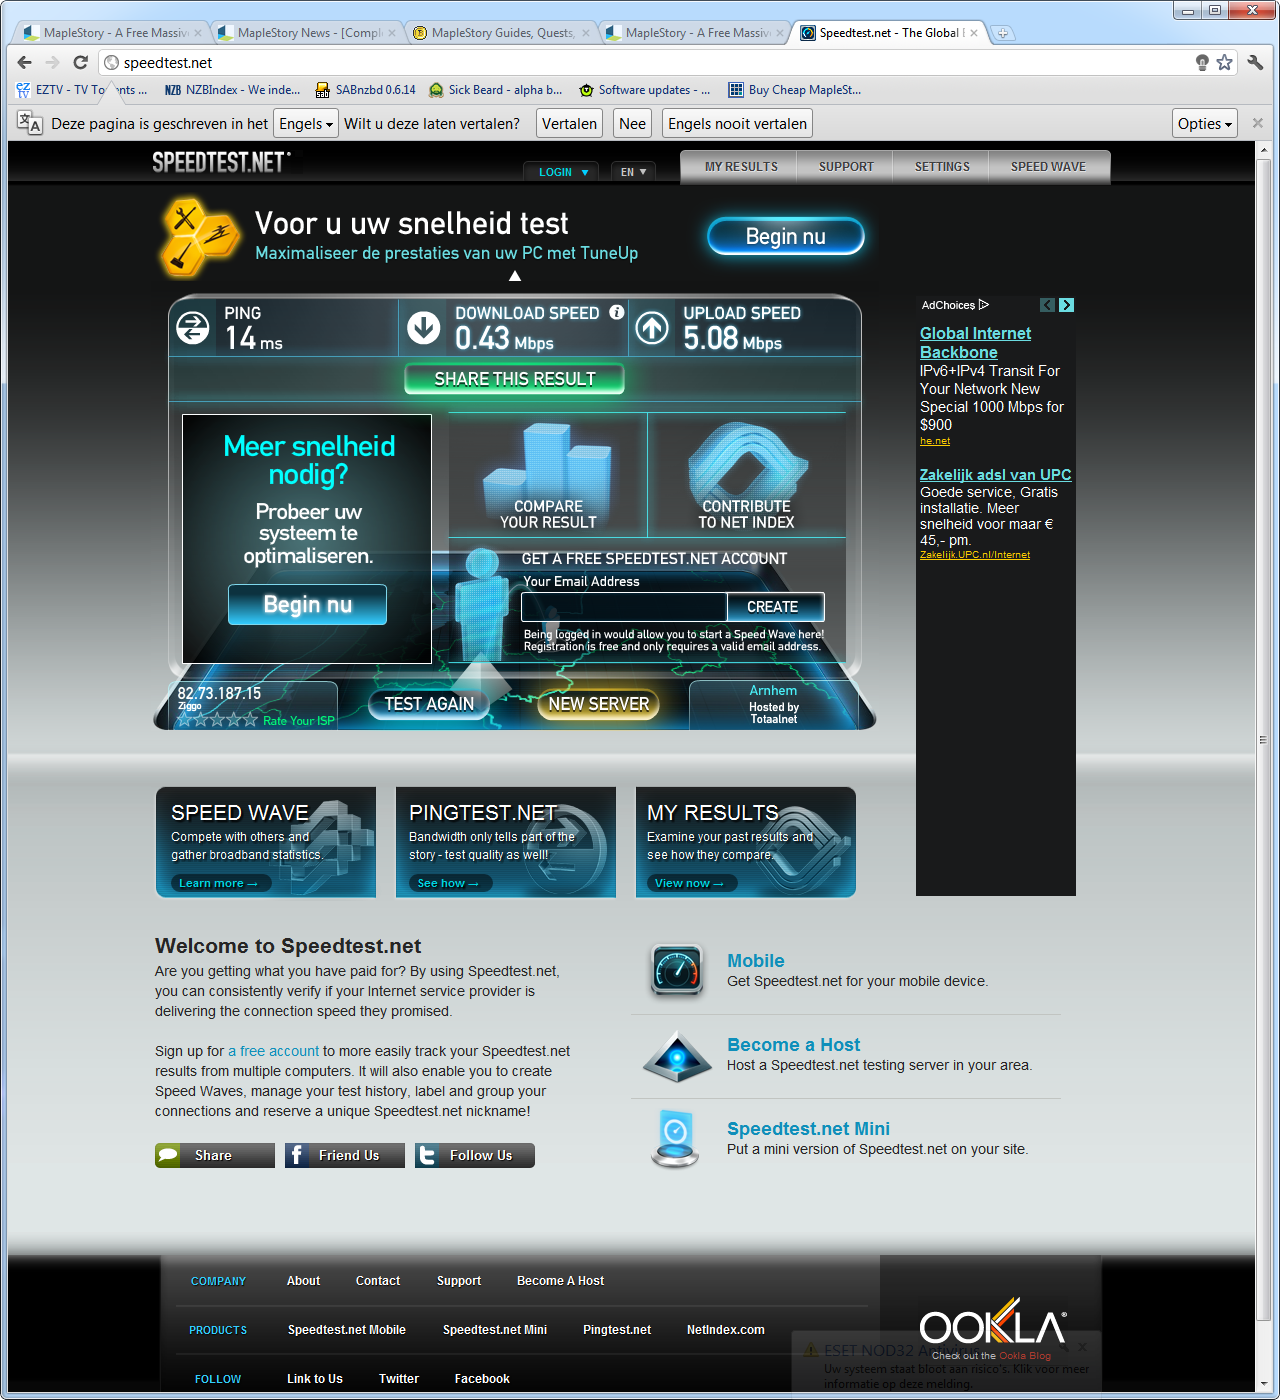Rate your ISP with the stars

pyautogui.click(x=217, y=720)
